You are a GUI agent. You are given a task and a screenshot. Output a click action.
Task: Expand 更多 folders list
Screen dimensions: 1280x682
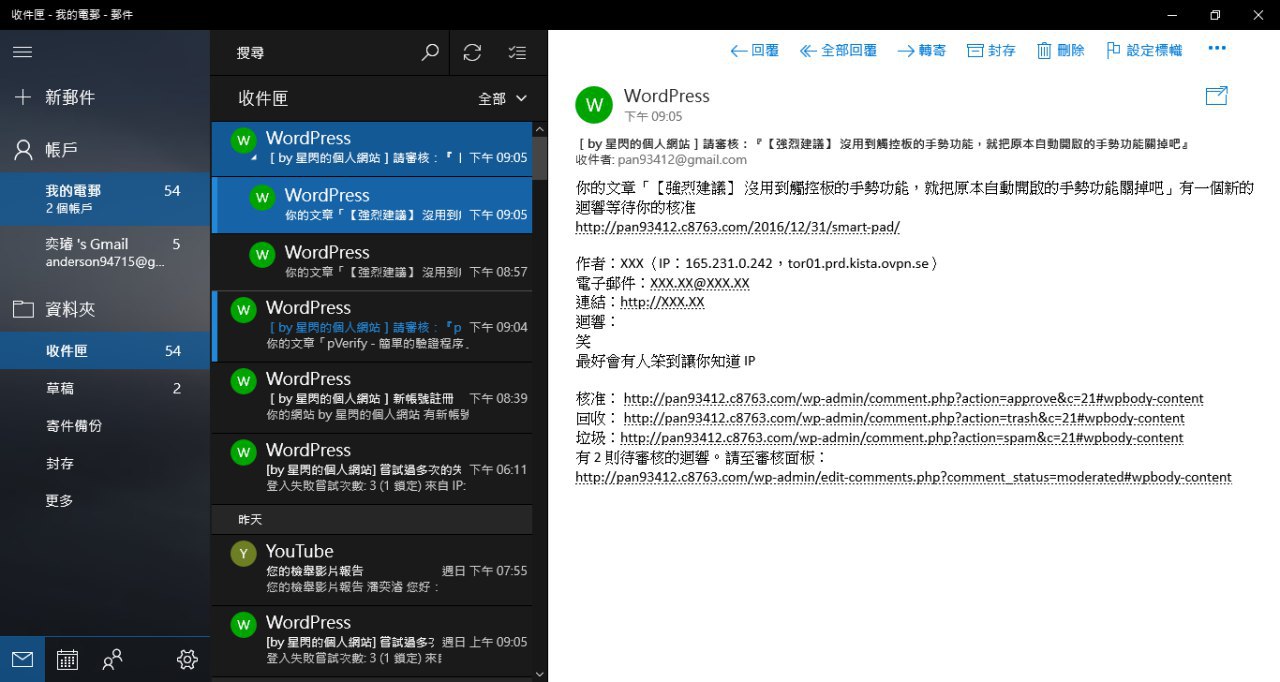59,500
